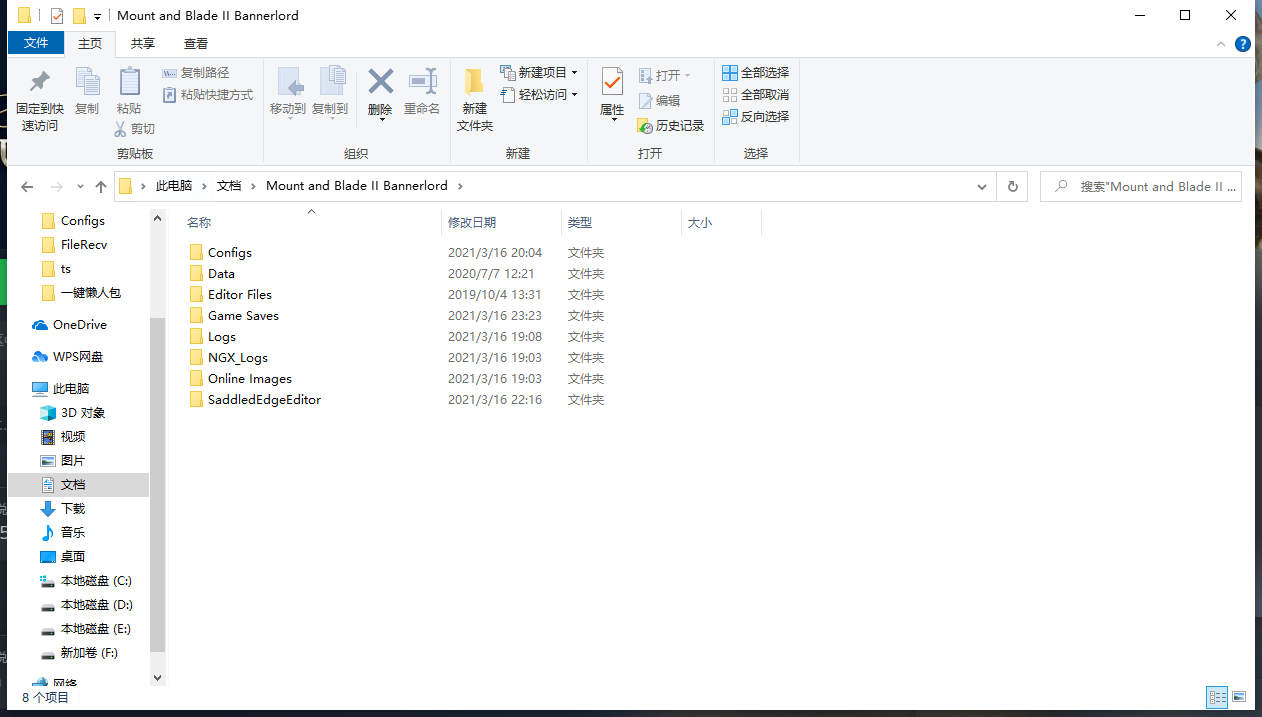
Task: Open the address bar history dropdown
Action: (982, 186)
